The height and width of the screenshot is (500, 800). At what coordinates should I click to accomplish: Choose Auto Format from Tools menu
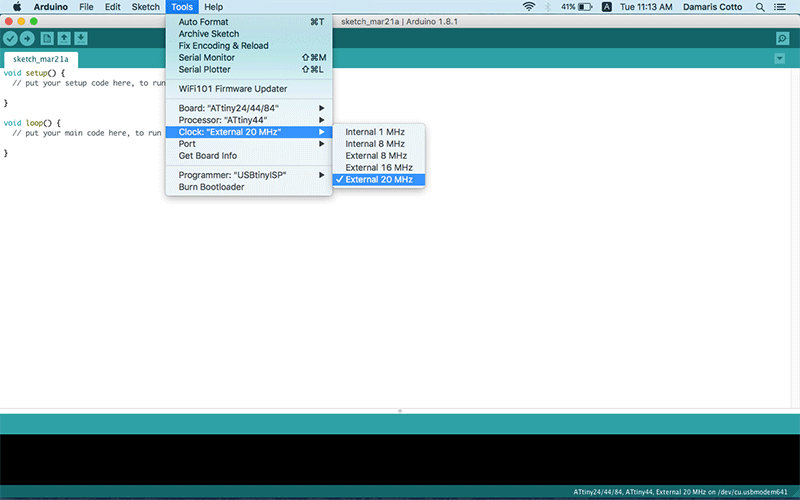click(x=249, y=22)
